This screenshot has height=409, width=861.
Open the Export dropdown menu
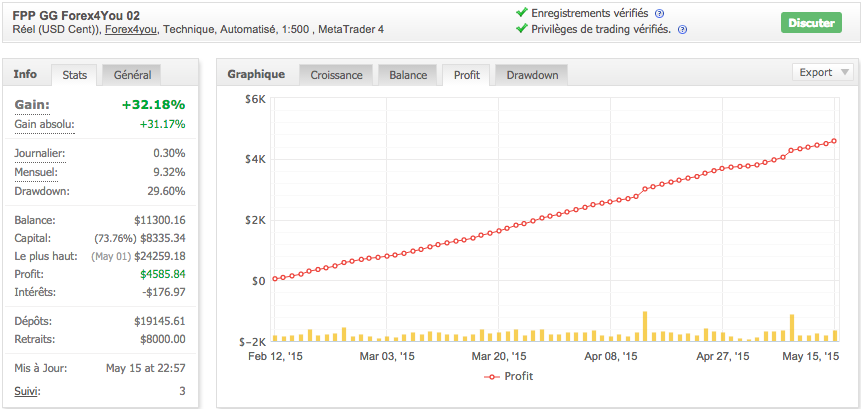point(823,72)
